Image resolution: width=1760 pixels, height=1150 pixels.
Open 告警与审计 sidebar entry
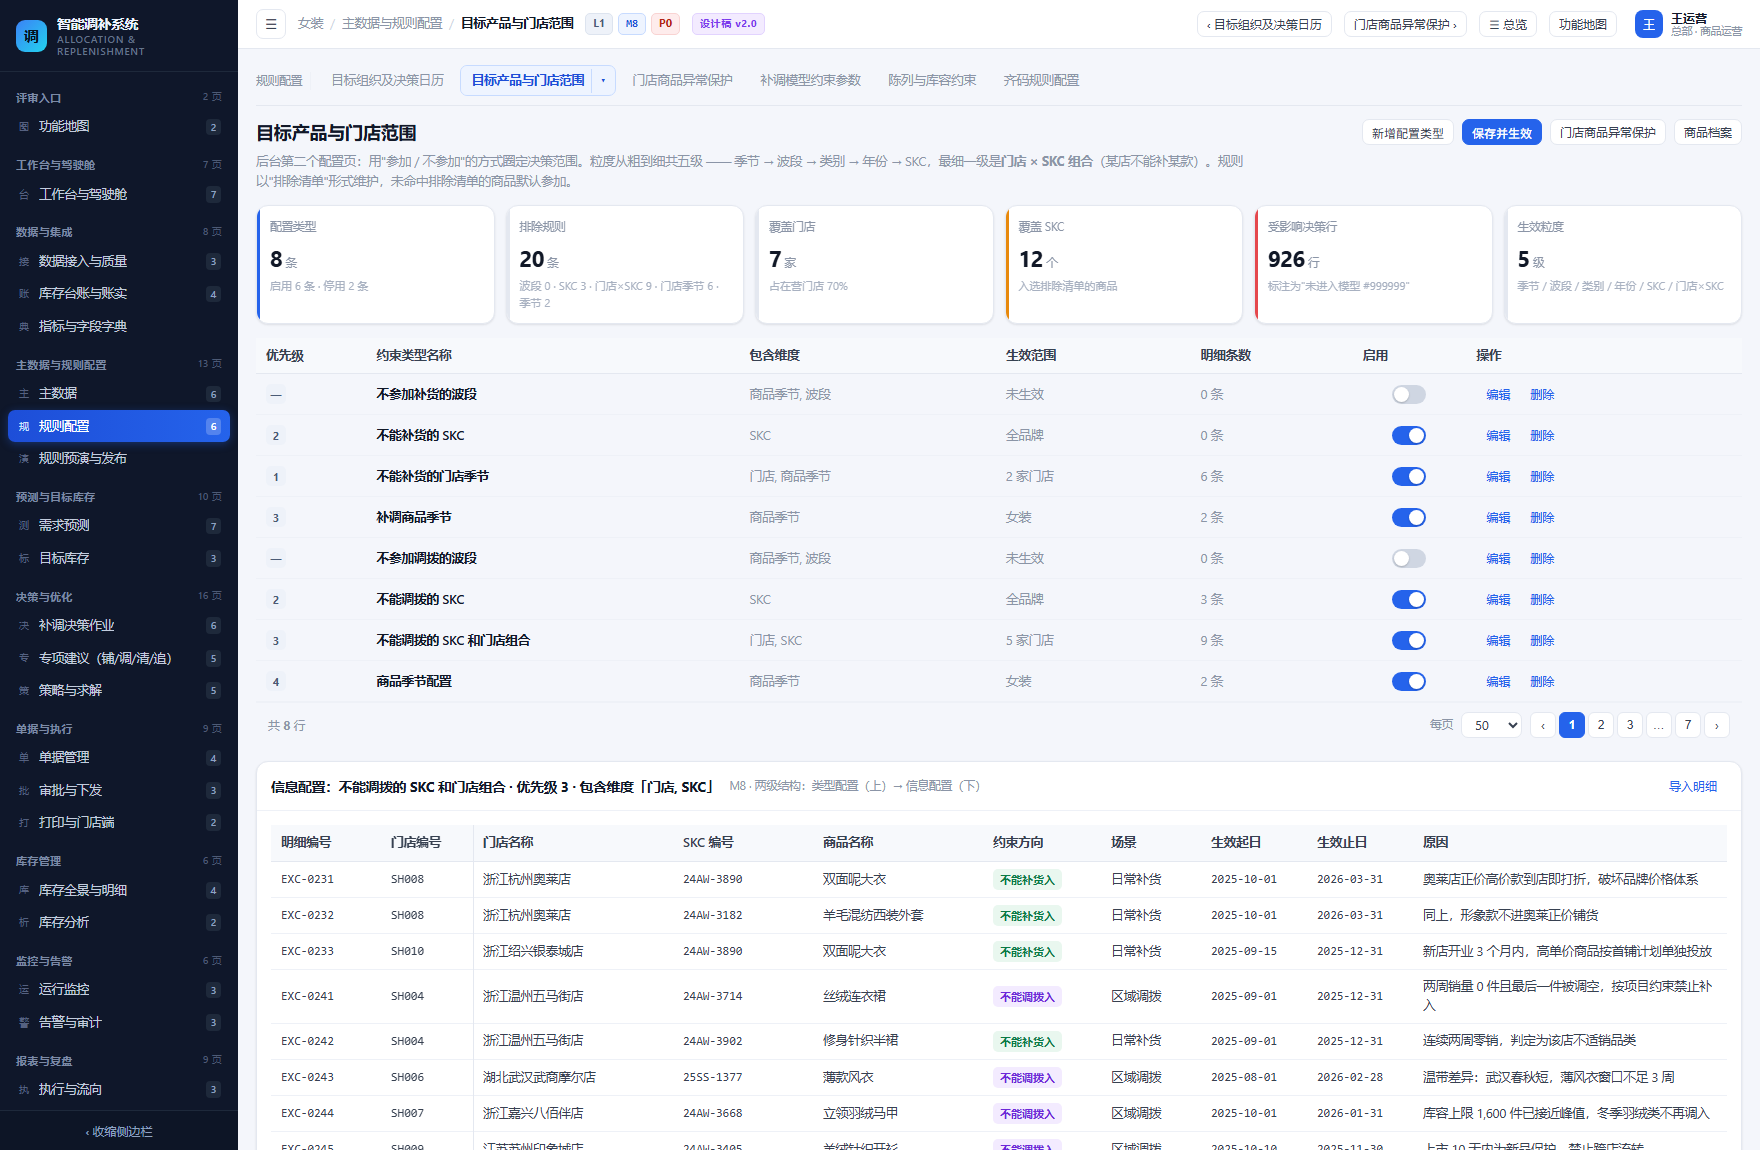119,1023
